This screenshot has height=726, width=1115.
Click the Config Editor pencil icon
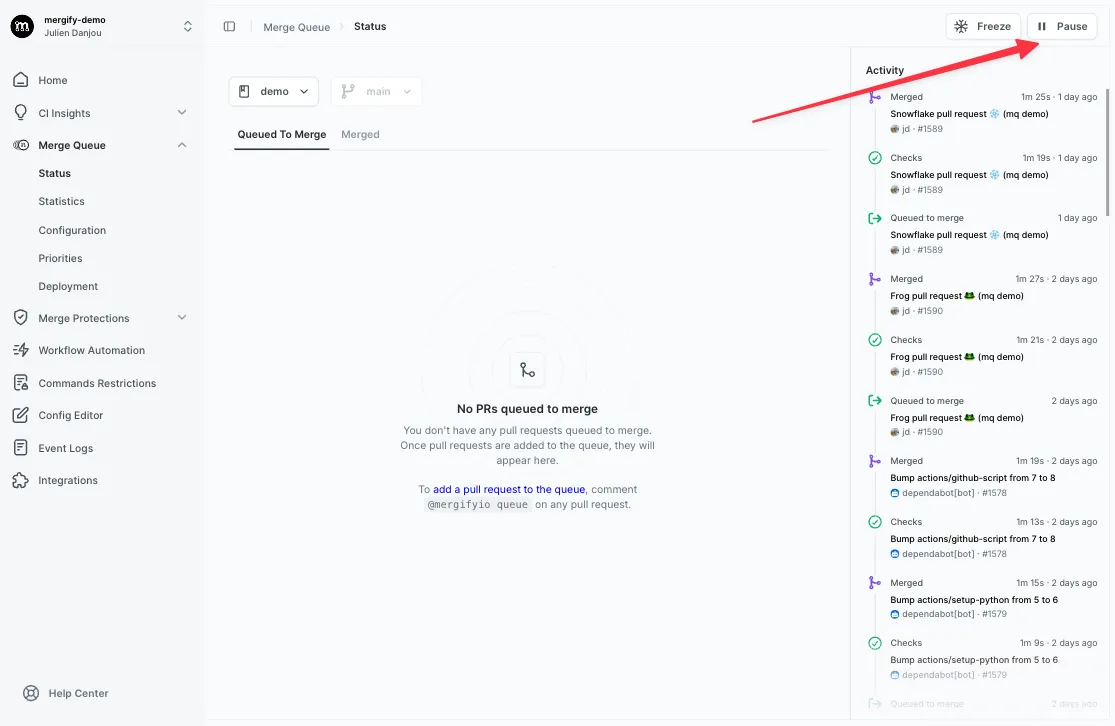point(22,415)
